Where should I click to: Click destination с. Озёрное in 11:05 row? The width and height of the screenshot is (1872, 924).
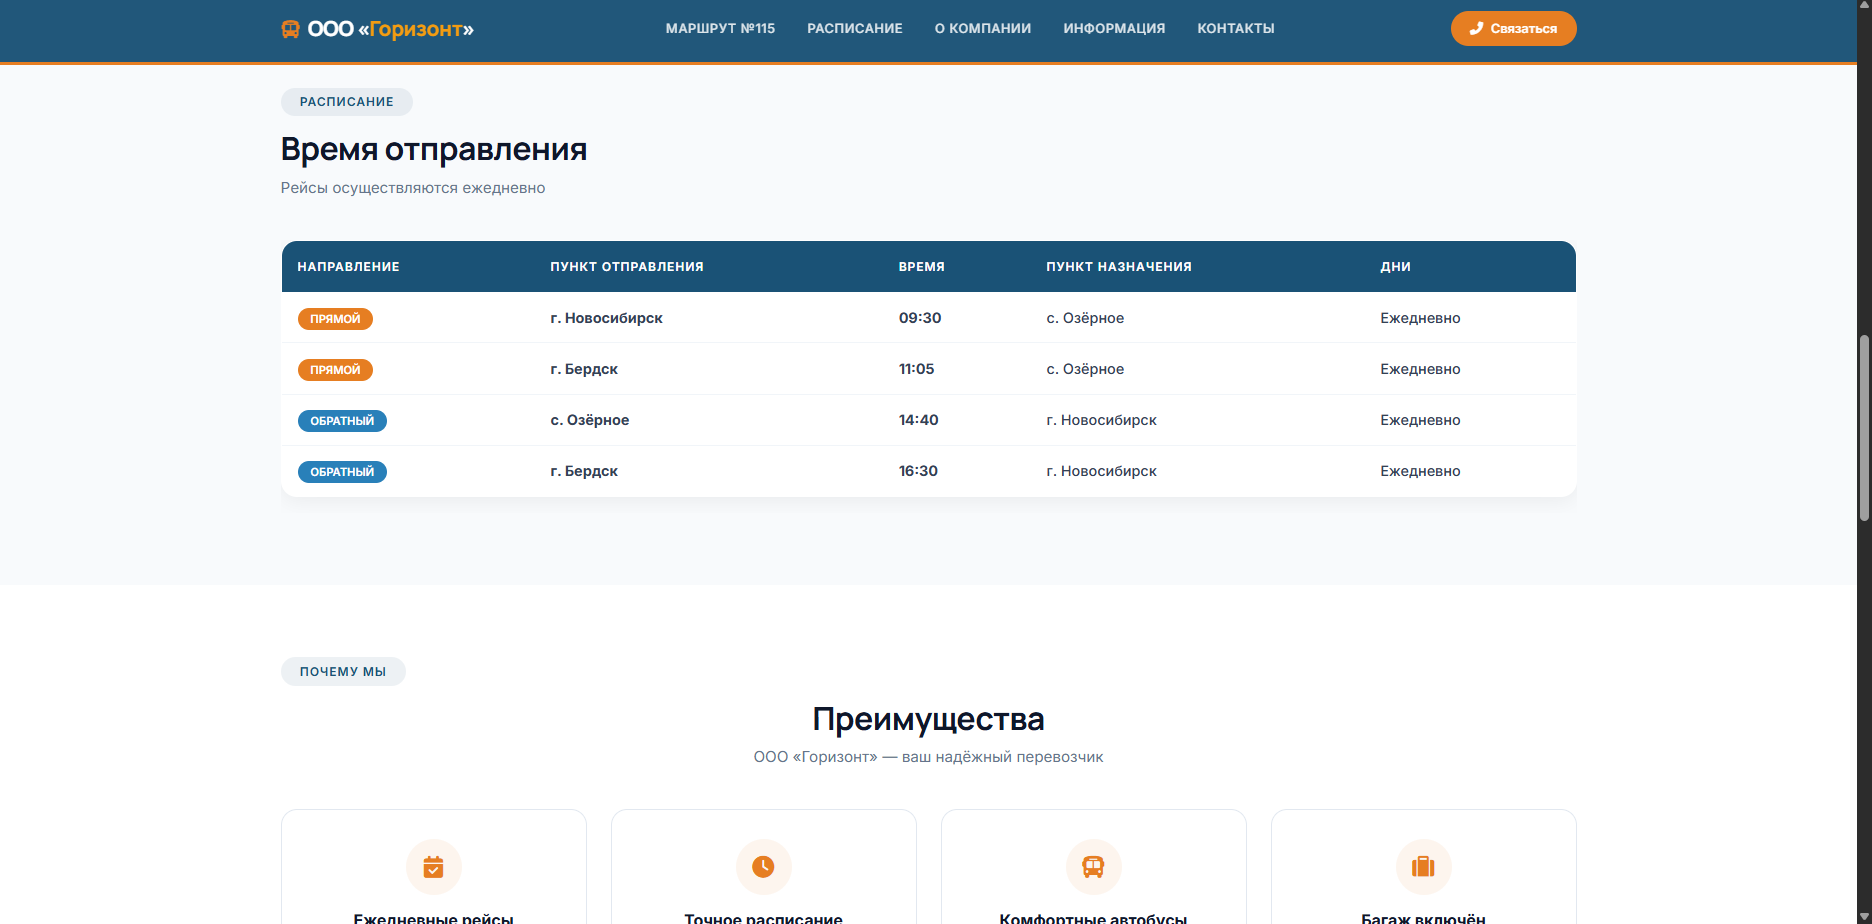(x=1085, y=369)
